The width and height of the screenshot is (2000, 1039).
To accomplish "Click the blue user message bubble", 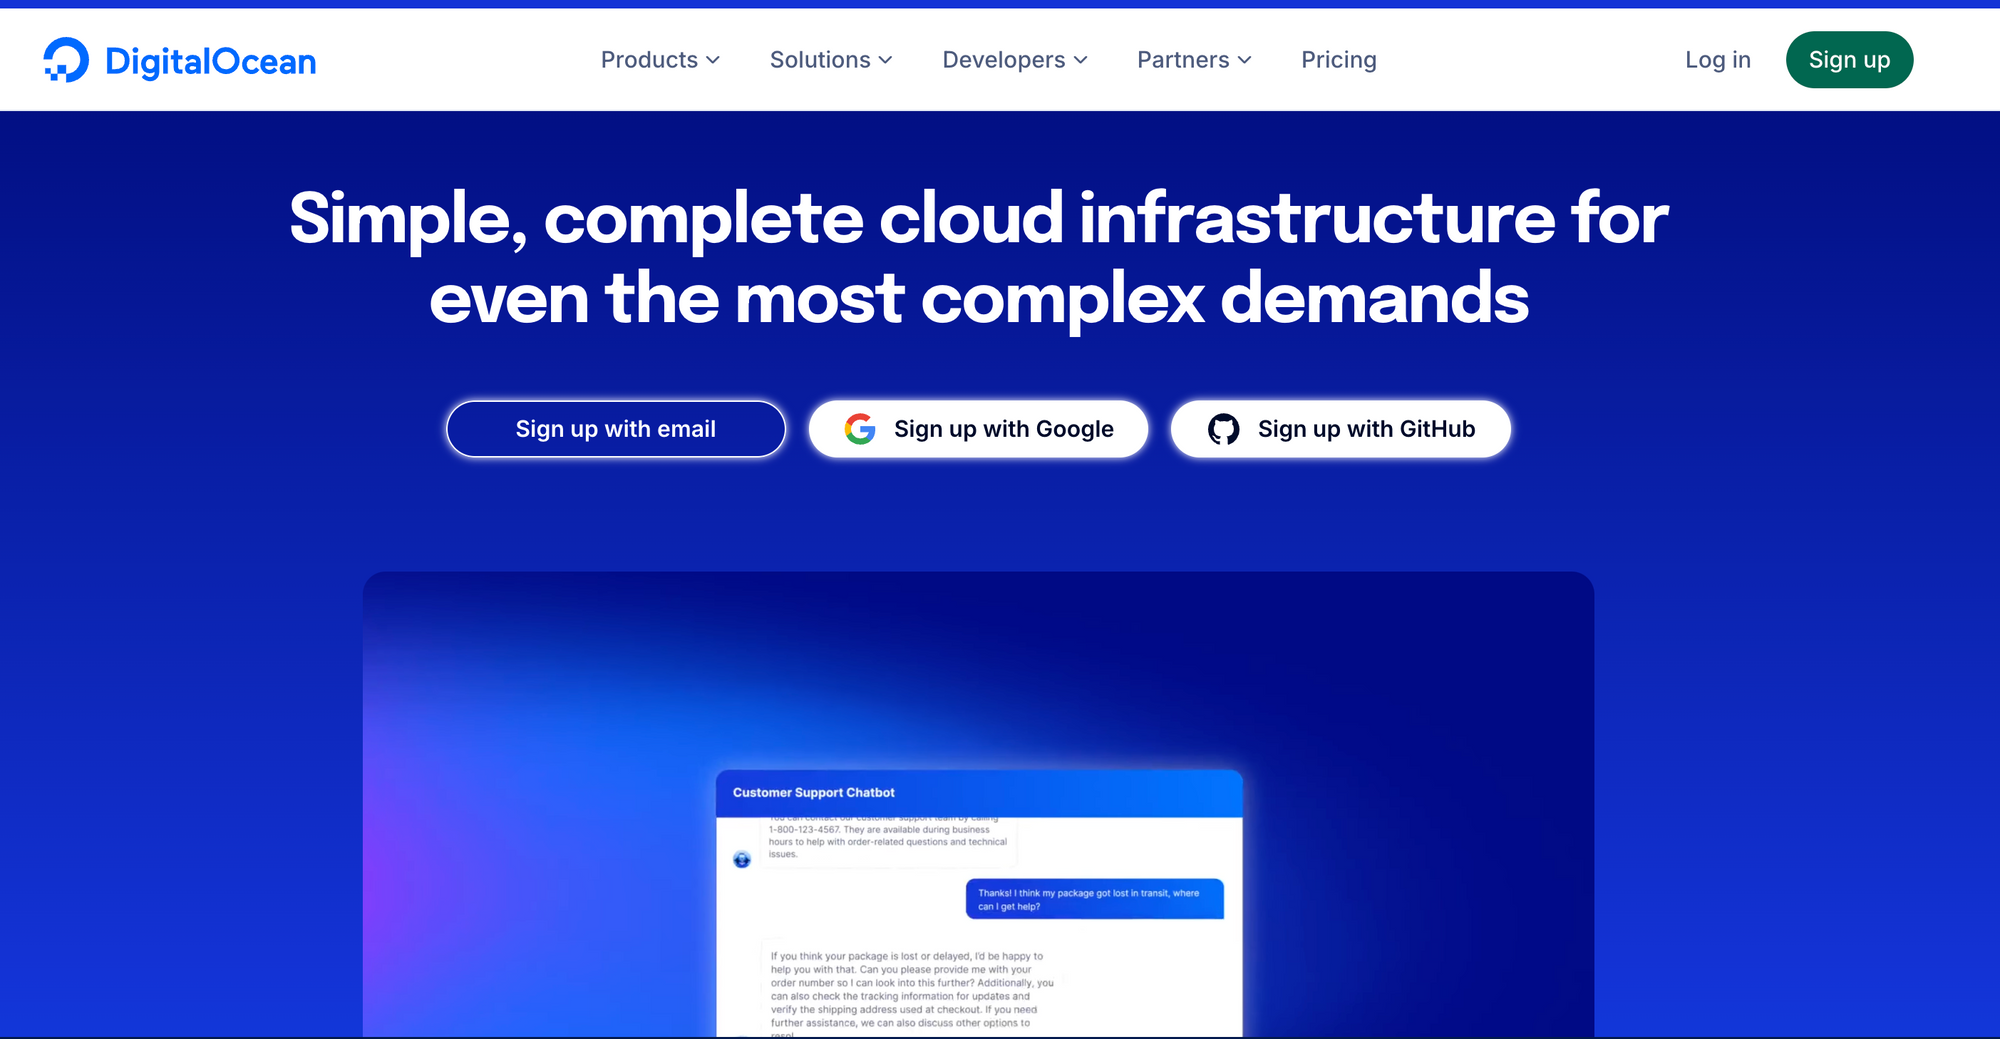I will pos(1094,899).
